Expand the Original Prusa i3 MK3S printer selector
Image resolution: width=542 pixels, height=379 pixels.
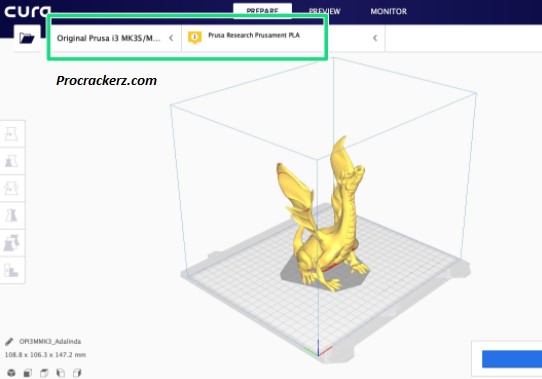click(x=115, y=38)
